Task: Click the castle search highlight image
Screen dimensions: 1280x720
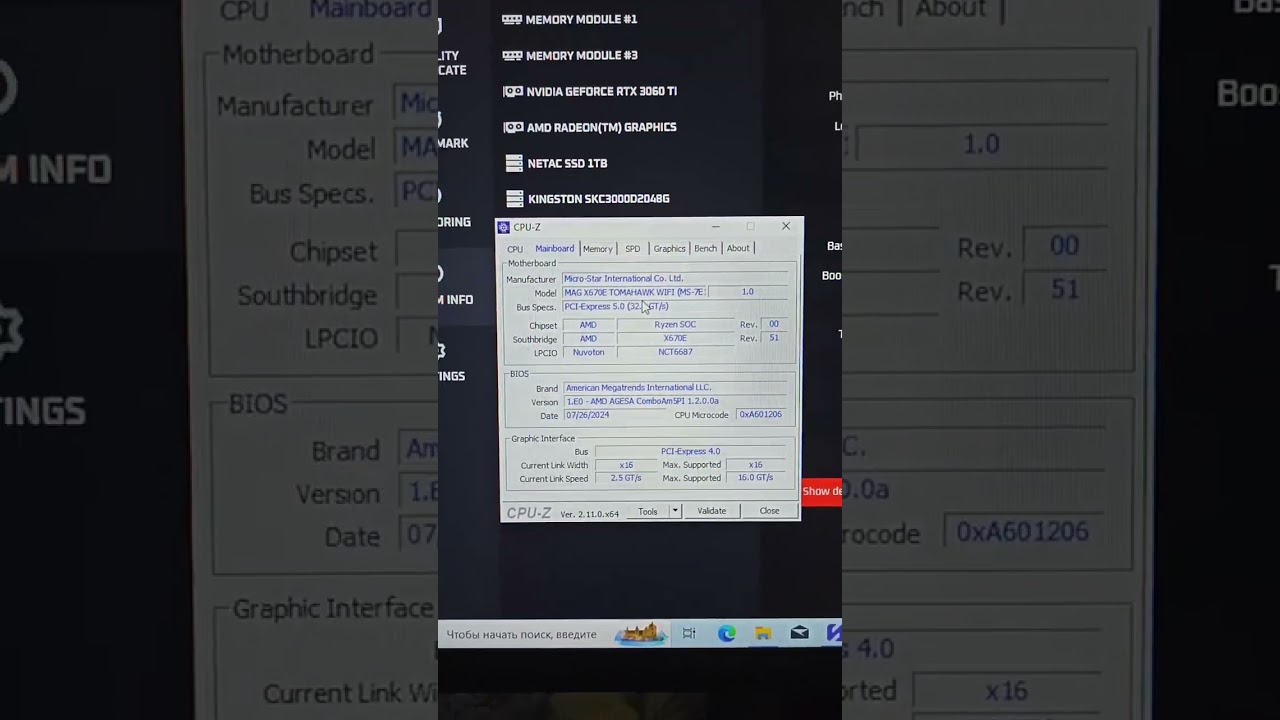Action: (640, 633)
